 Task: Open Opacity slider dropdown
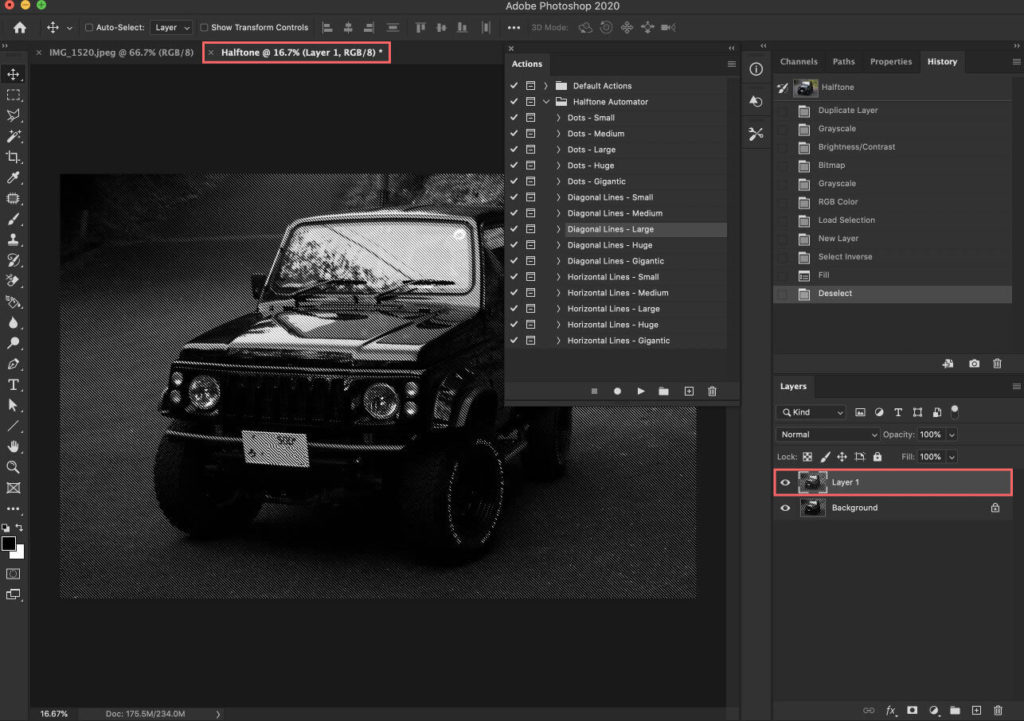click(952, 434)
